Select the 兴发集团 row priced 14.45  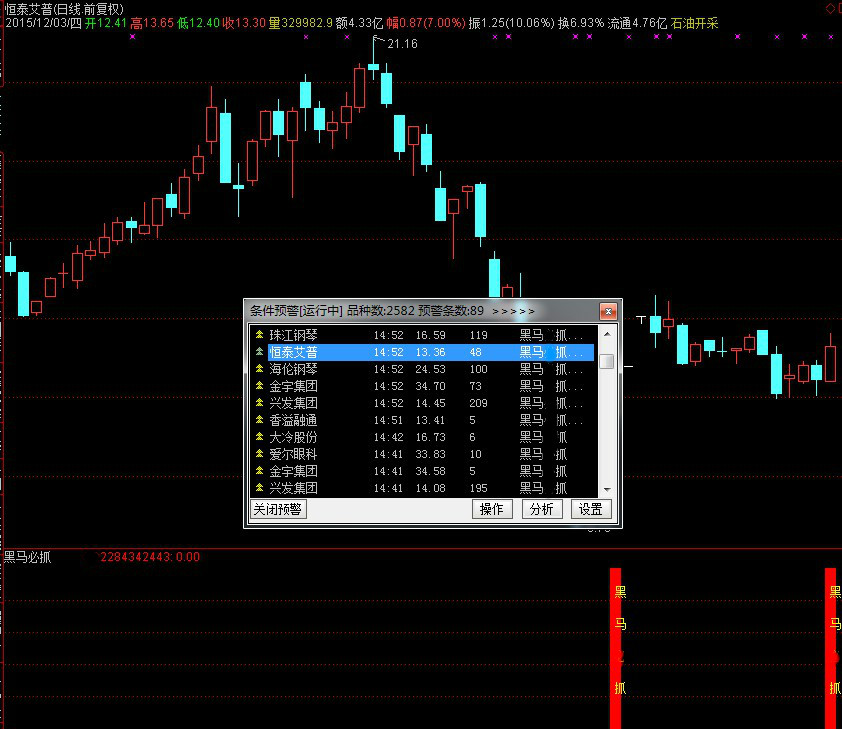click(x=422, y=403)
